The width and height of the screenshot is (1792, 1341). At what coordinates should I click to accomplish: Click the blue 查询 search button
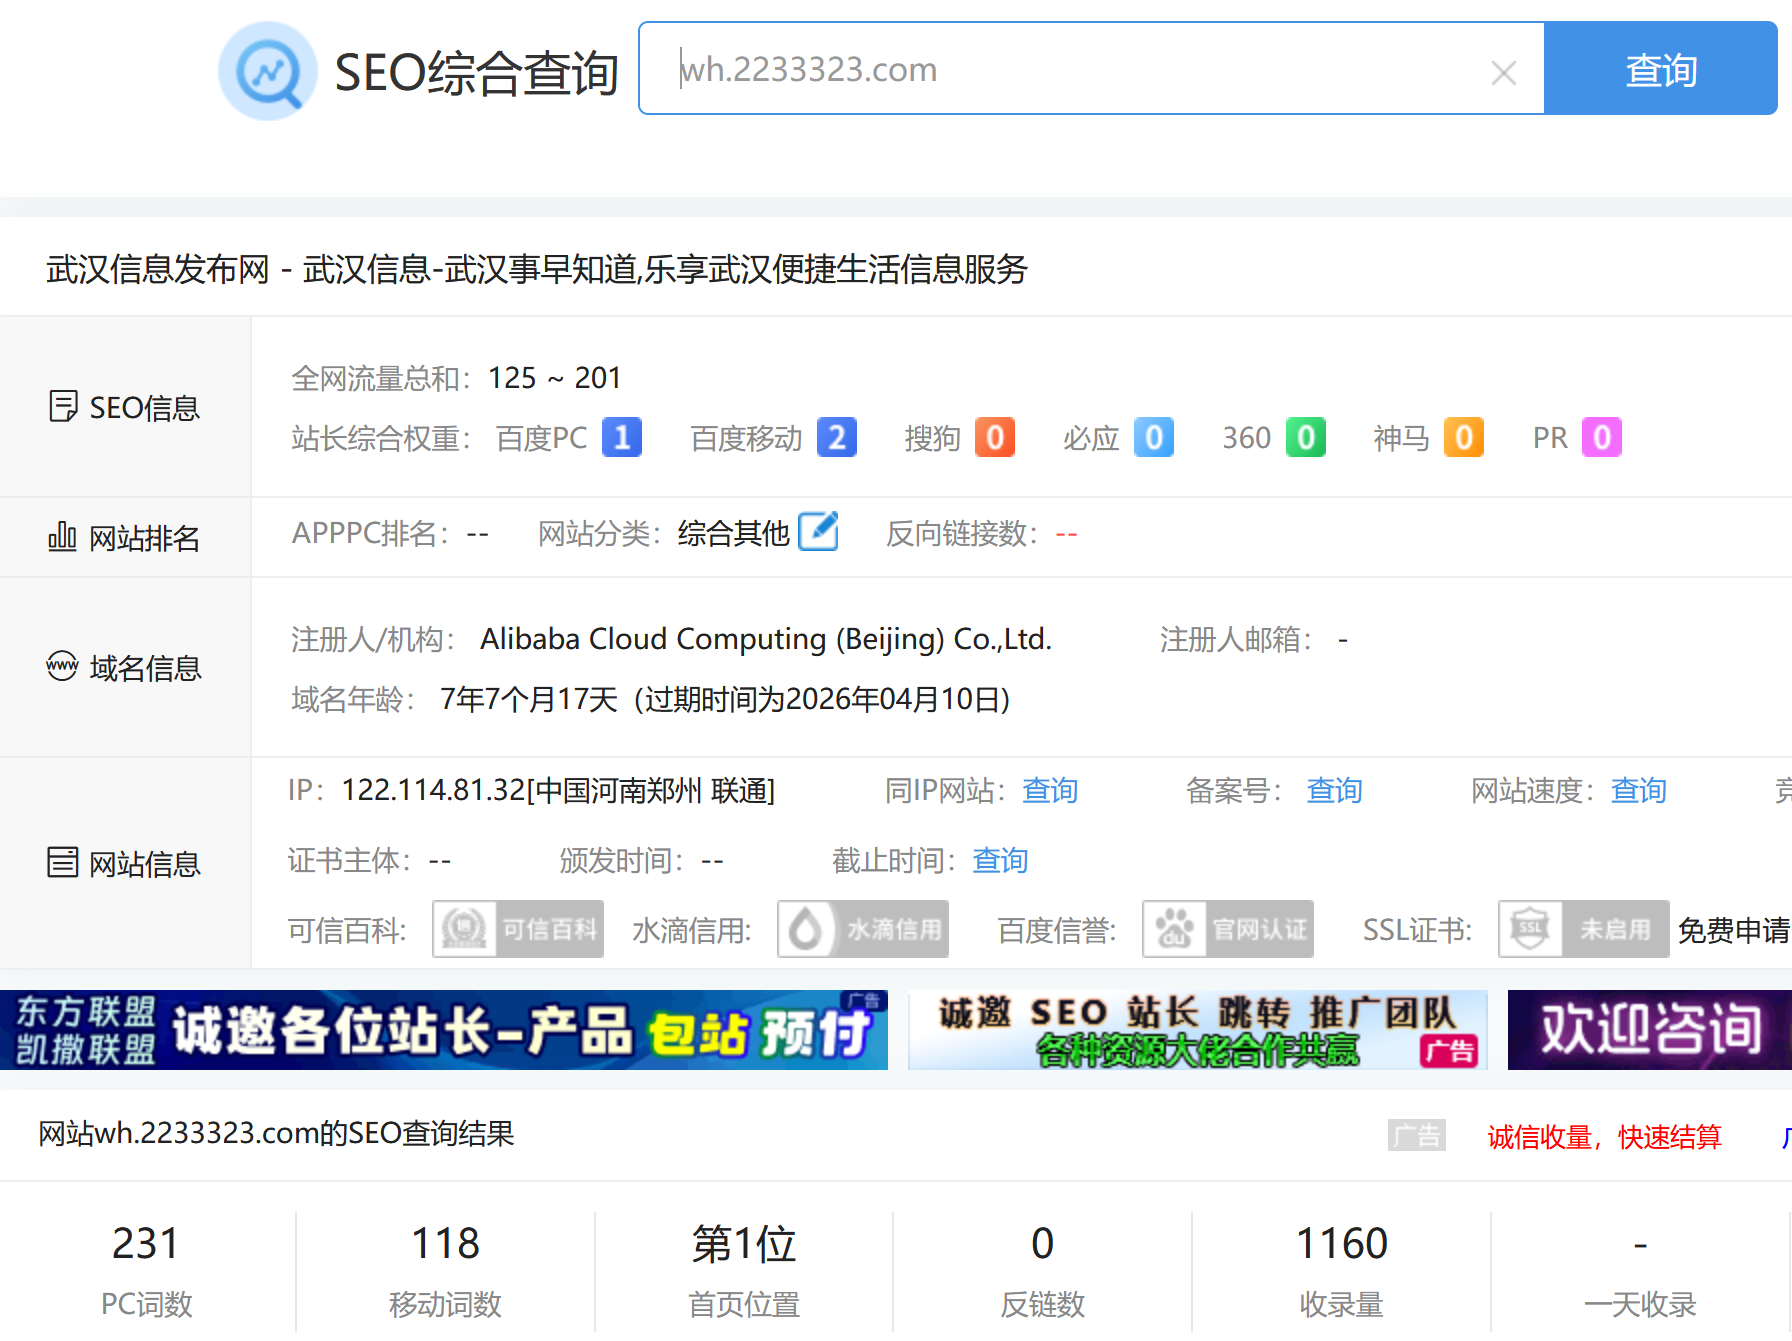(1659, 70)
